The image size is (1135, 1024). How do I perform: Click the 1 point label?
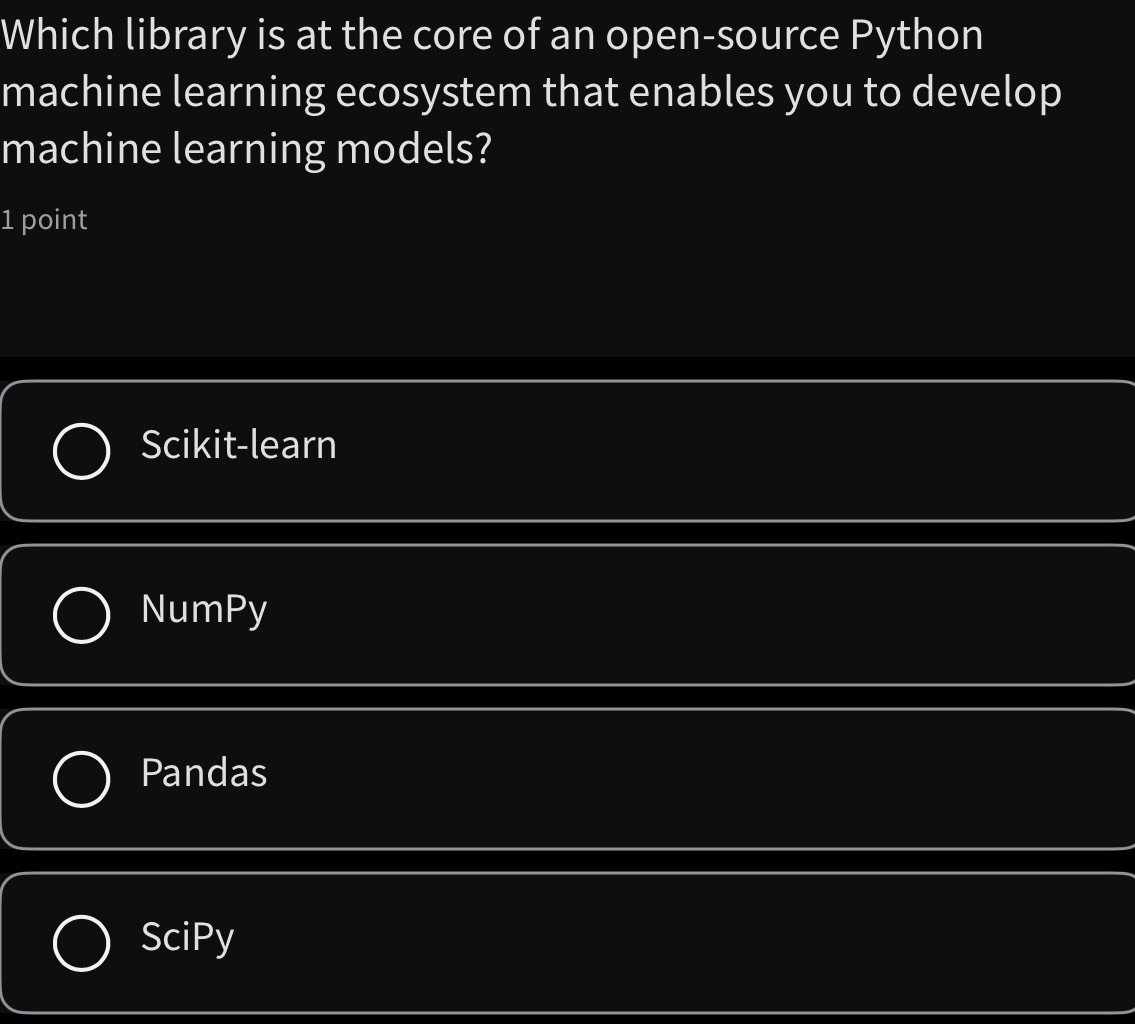(43, 219)
